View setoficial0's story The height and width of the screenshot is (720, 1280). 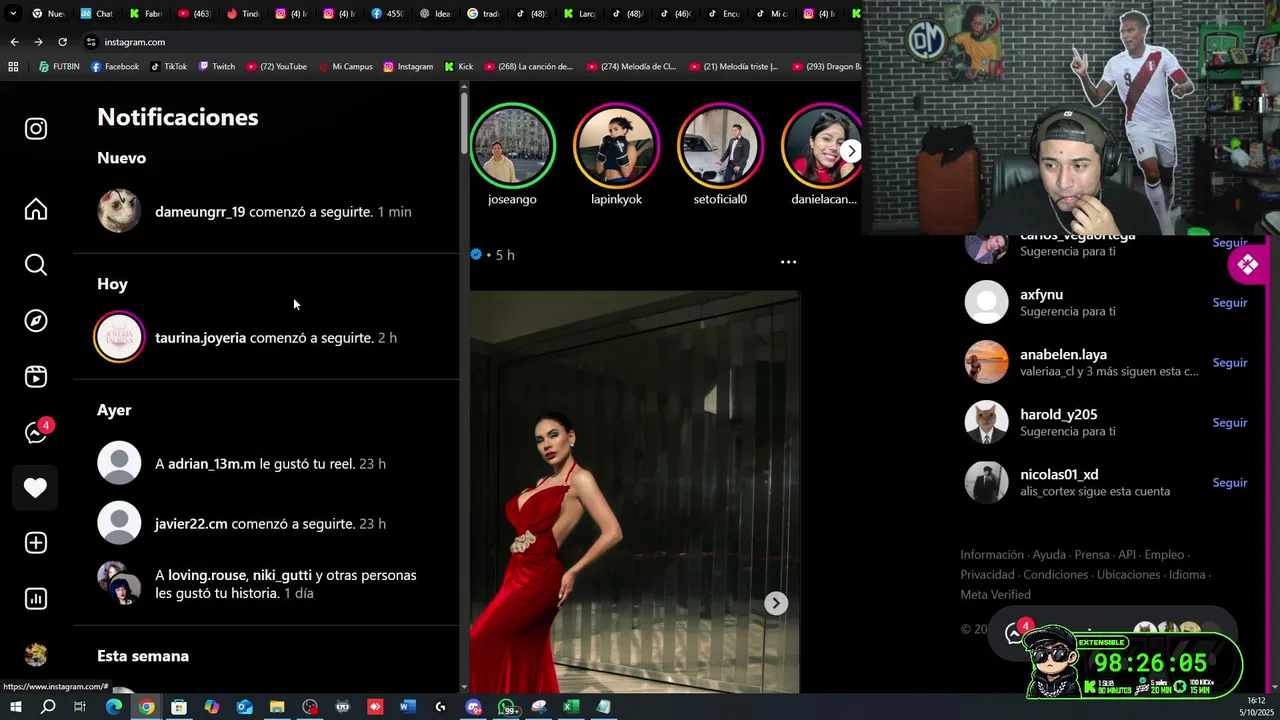720,146
